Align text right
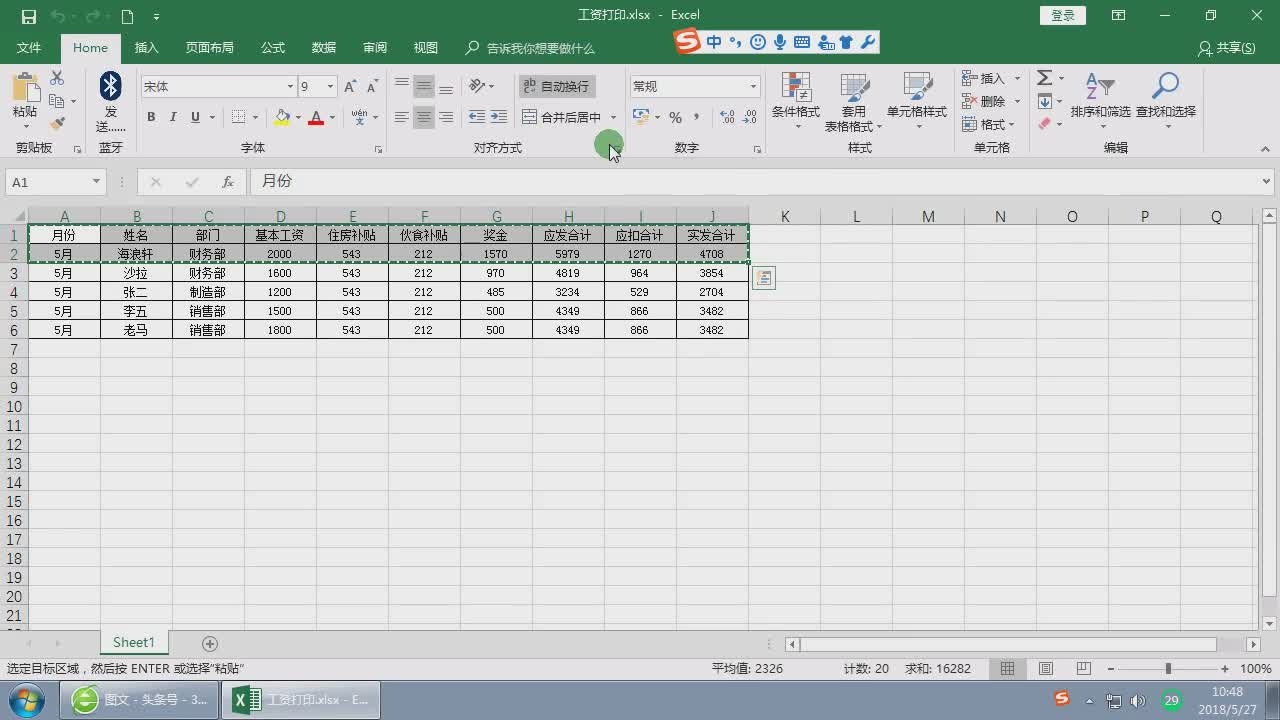This screenshot has height=720, width=1280. (x=446, y=117)
